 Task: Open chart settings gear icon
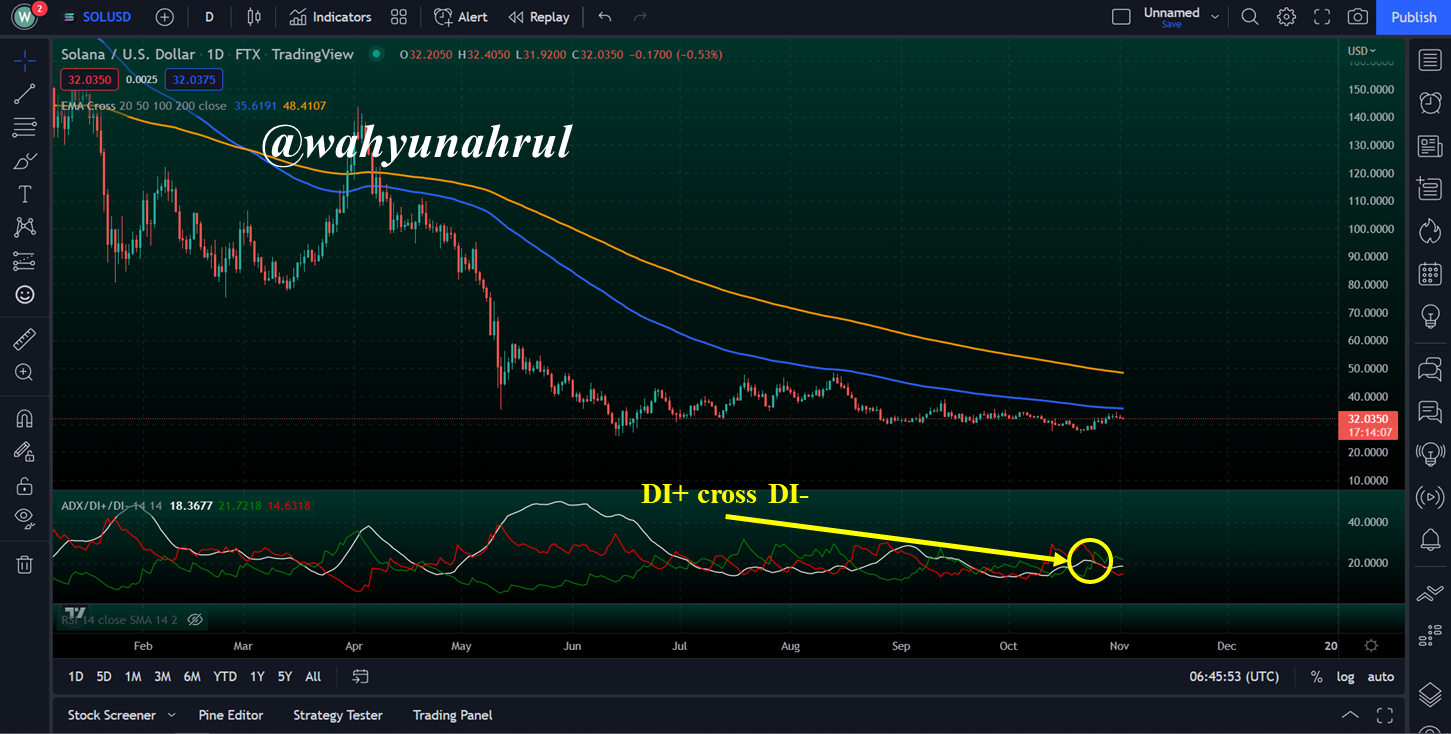pos(1286,17)
